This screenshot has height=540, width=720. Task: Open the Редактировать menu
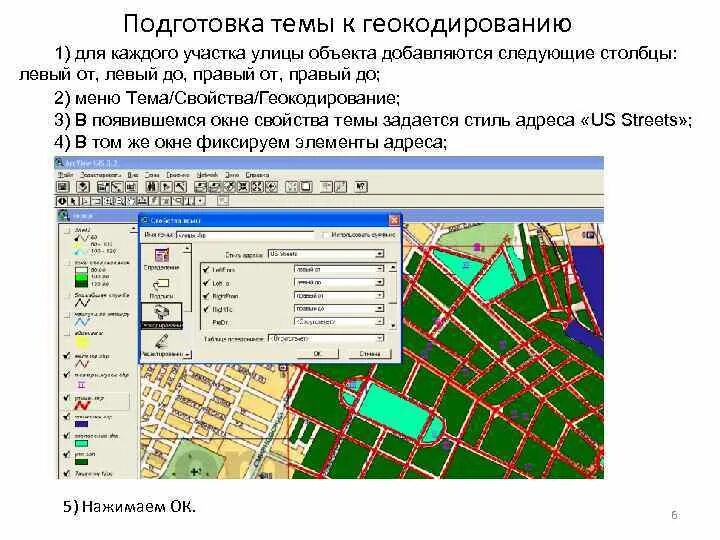point(100,175)
